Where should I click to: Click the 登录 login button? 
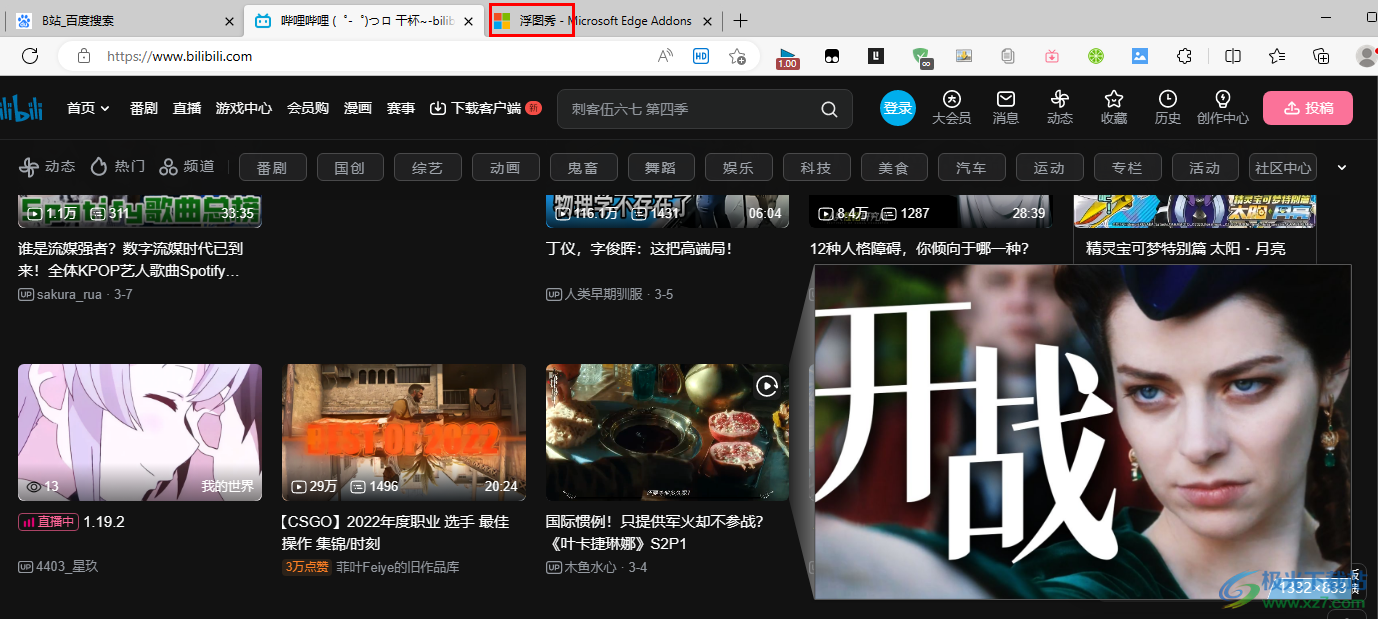pyautogui.click(x=898, y=108)
